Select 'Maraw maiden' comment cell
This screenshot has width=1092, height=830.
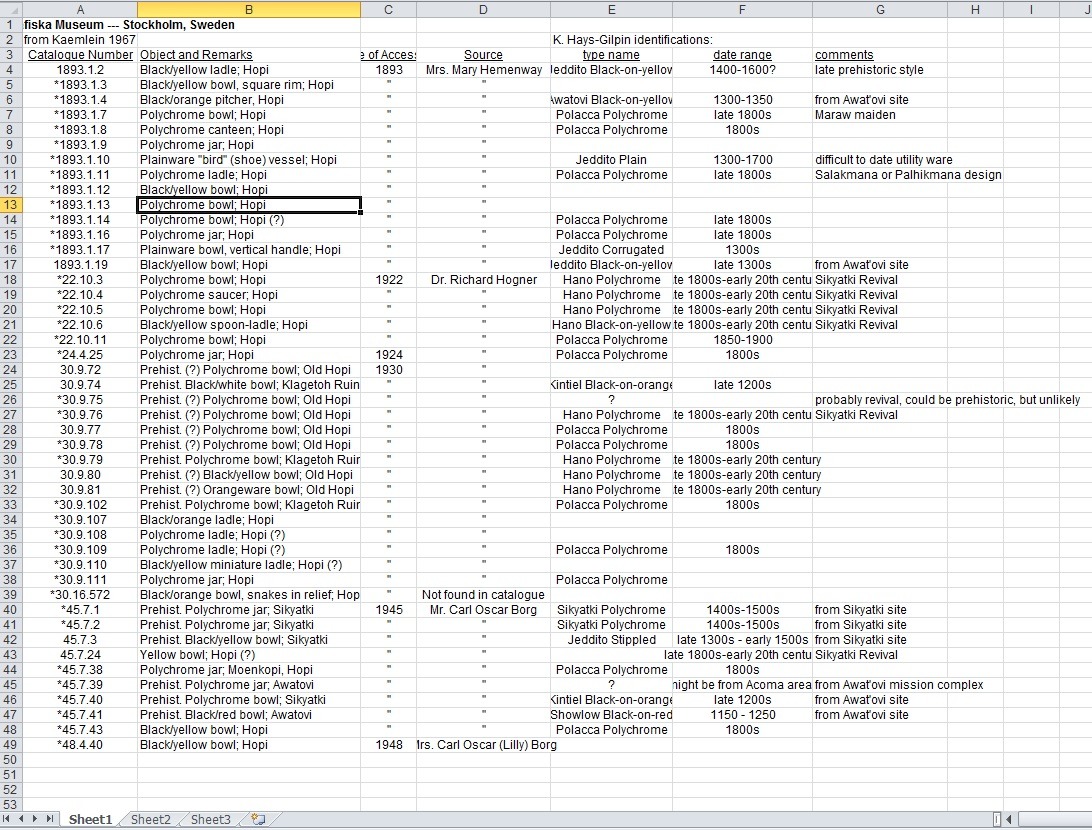point(880,115)
